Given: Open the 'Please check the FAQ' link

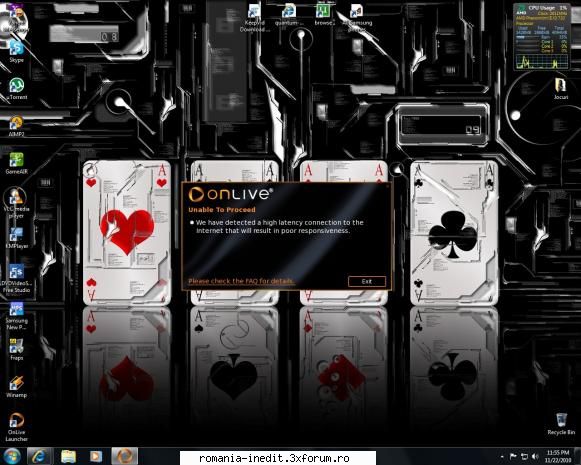Looking at the screenshot, I should coord(241,281).
